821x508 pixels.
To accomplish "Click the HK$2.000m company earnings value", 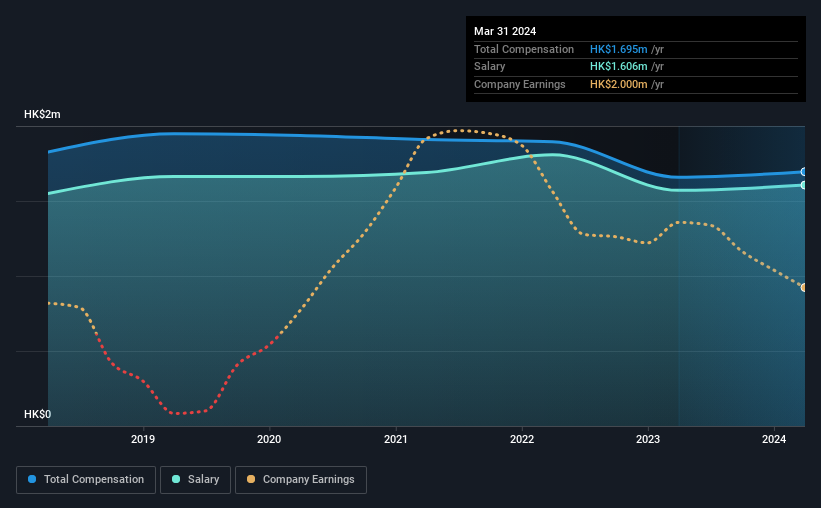I will [618, 84].
